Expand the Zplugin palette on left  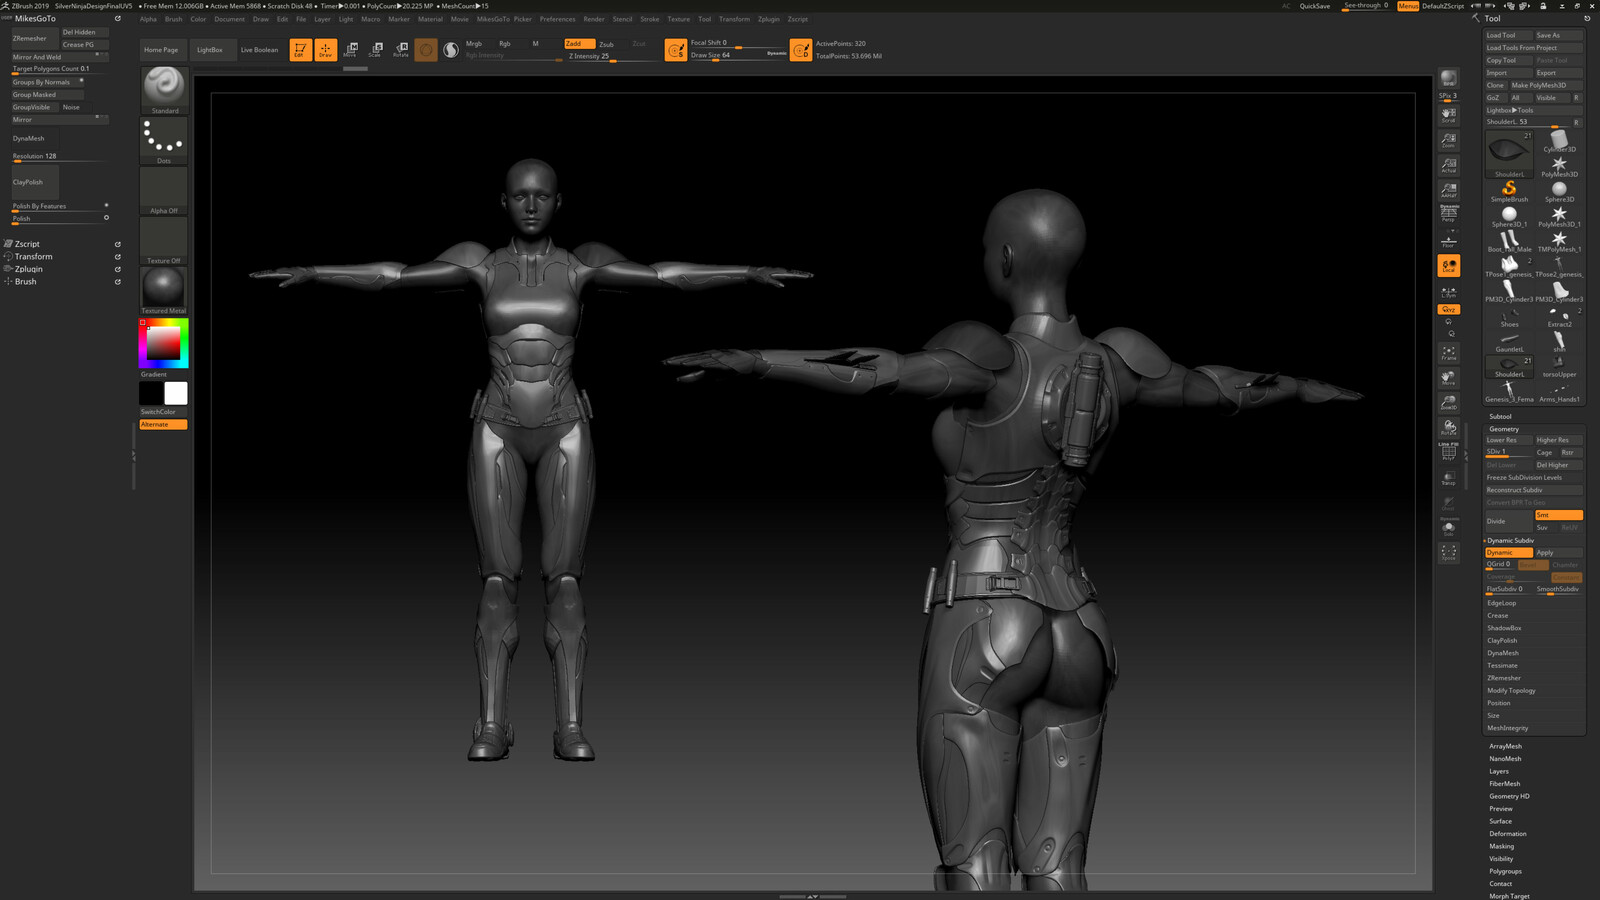tap(29, 269)
